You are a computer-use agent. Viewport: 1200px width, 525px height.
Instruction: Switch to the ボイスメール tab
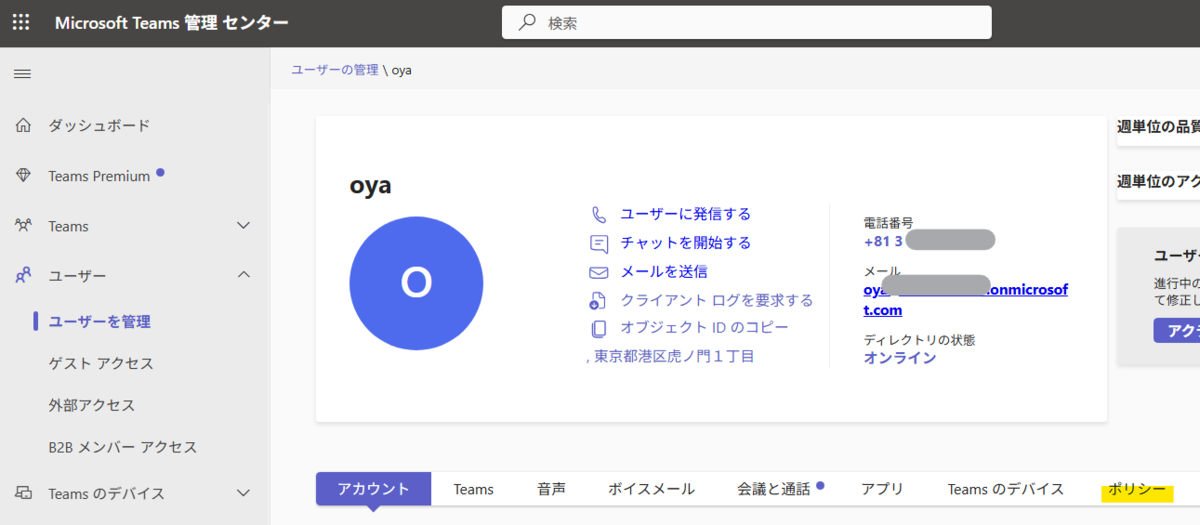pyautogui.click(x=651, y=489)
